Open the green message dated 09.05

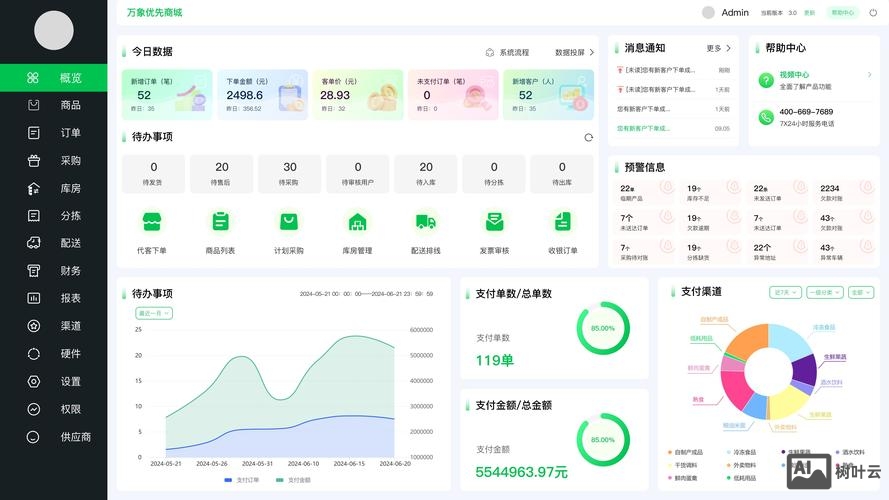673,129
